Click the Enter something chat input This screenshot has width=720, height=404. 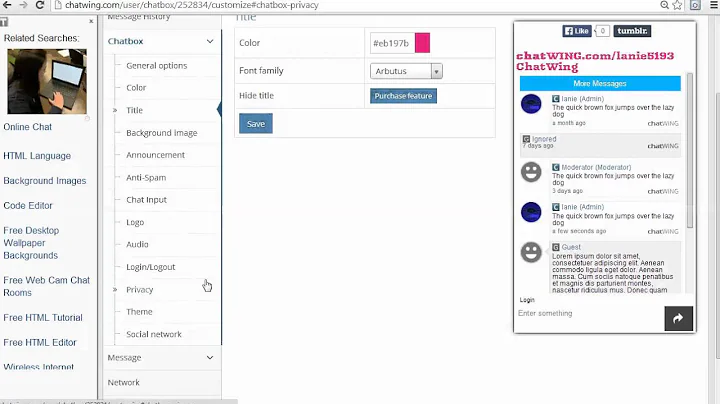(x=591, y=314)
